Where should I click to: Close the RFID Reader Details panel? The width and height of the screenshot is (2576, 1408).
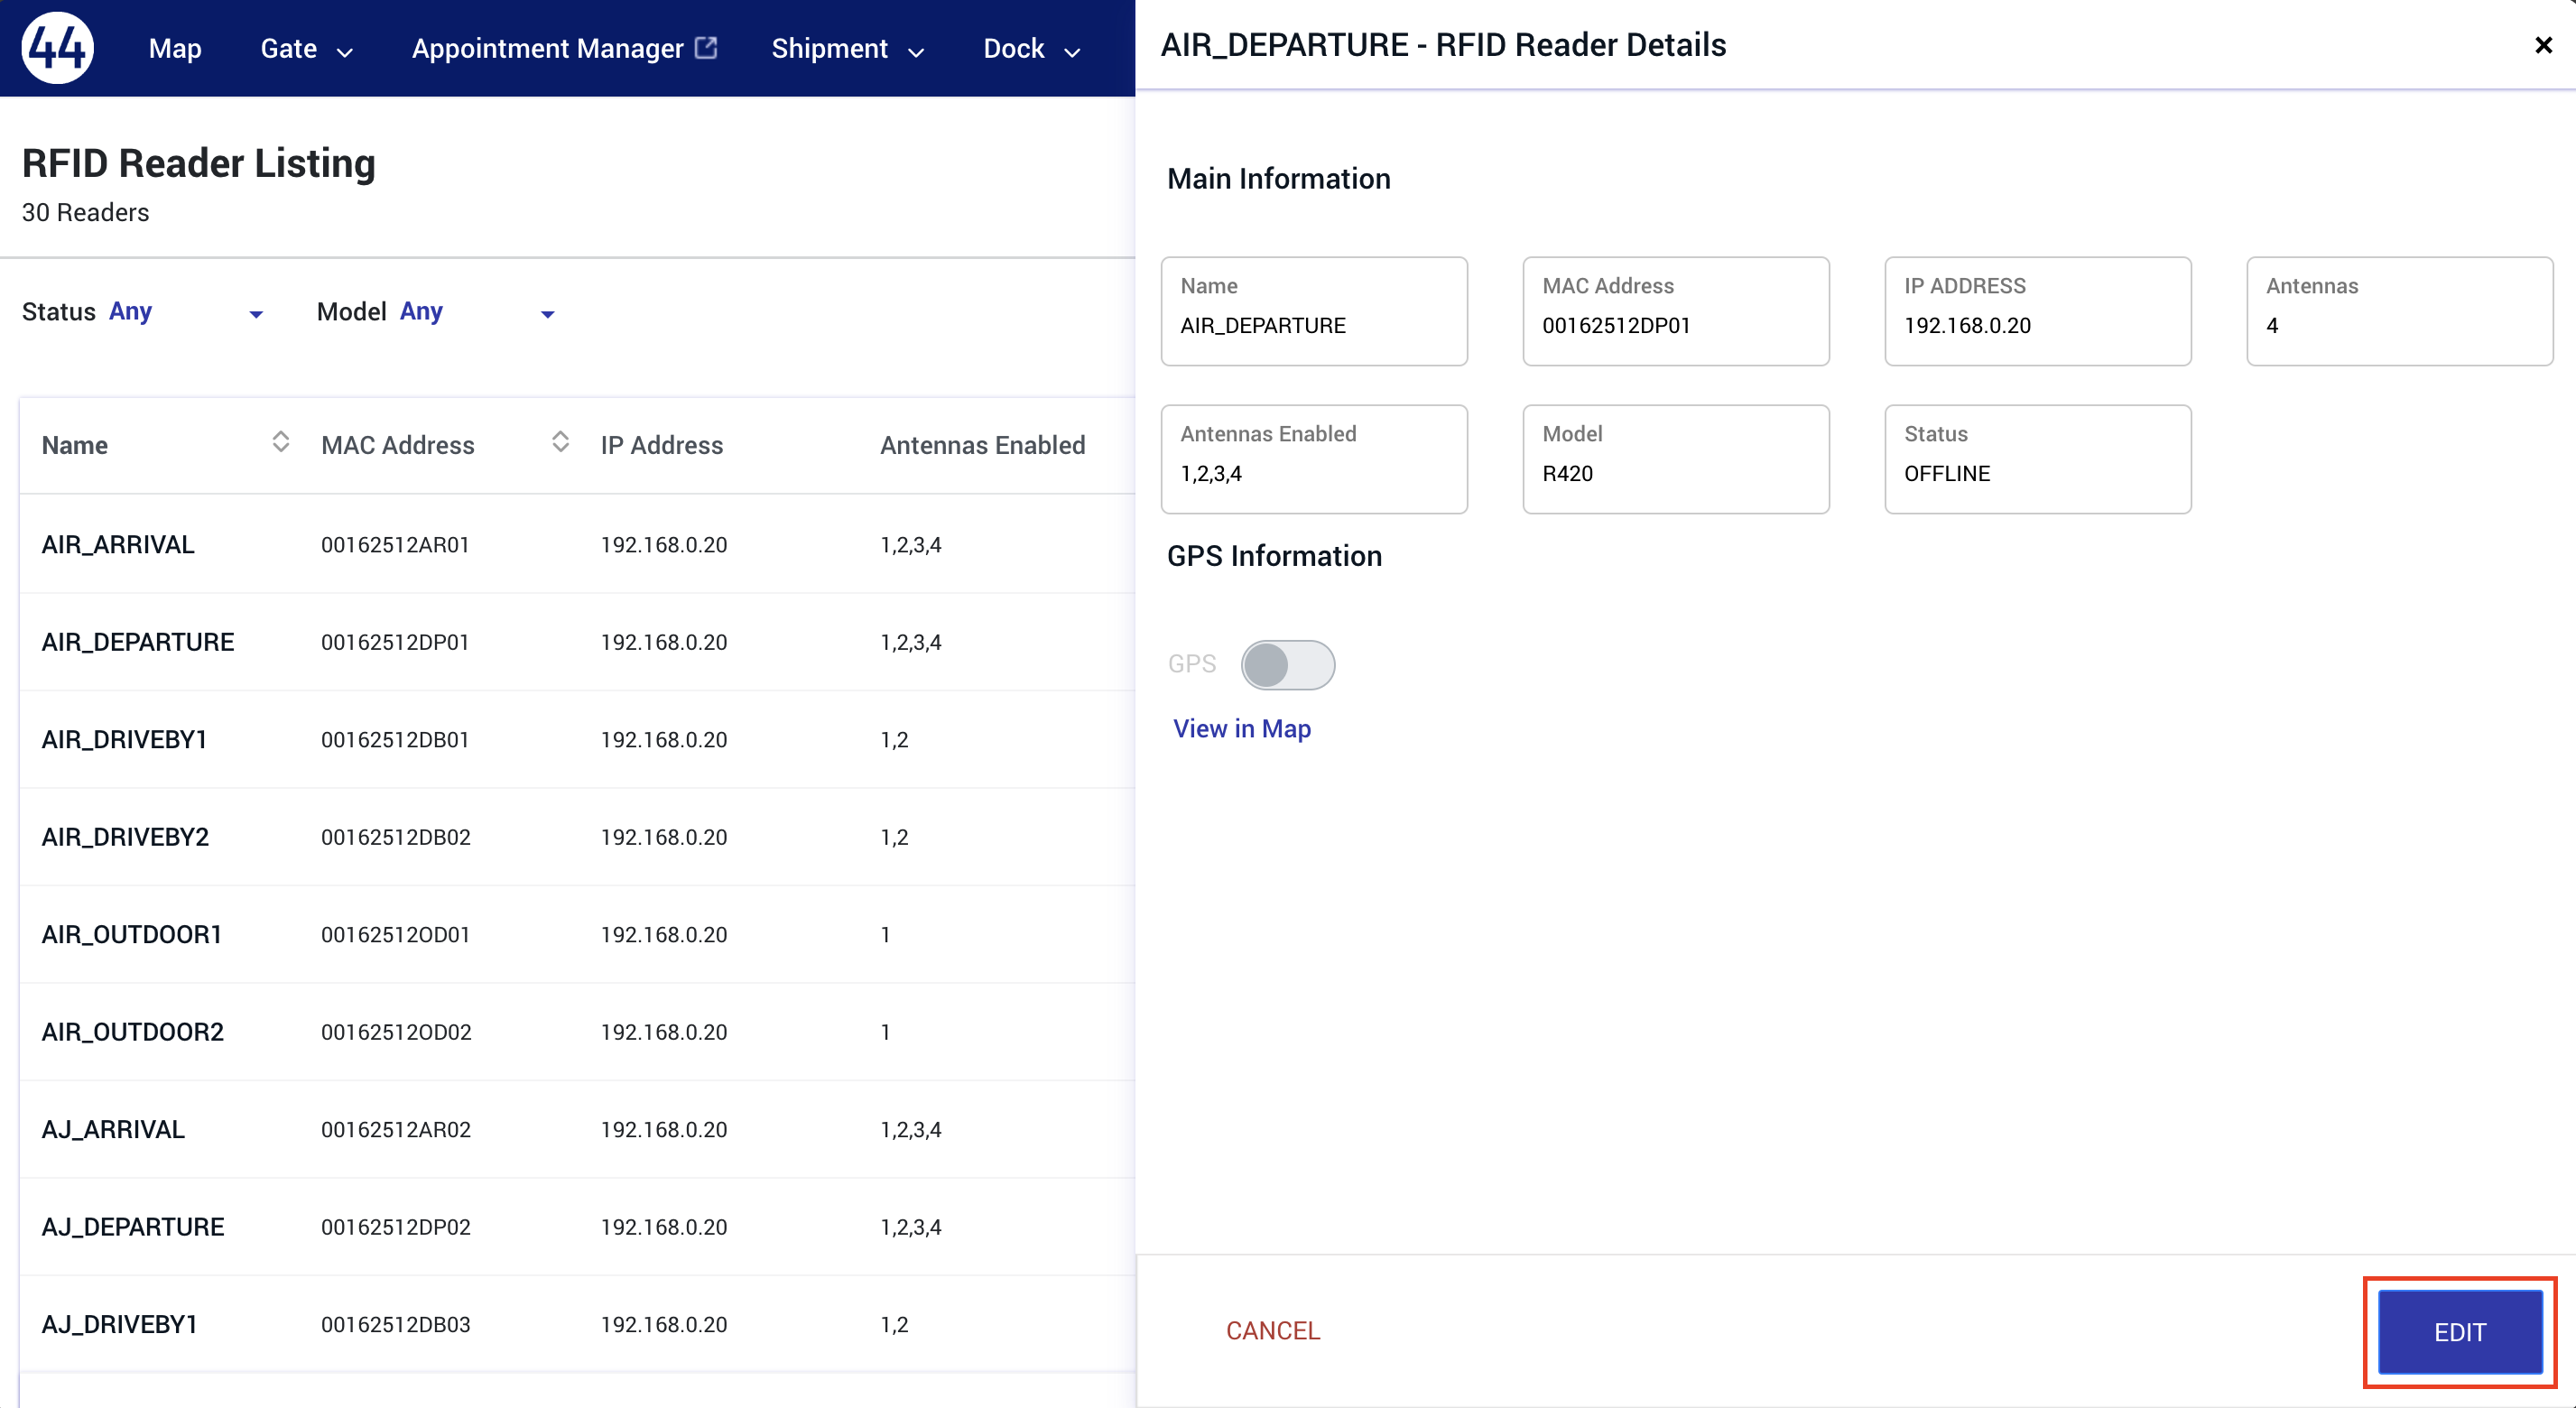pyautogui.click(x=2543, y=45)
